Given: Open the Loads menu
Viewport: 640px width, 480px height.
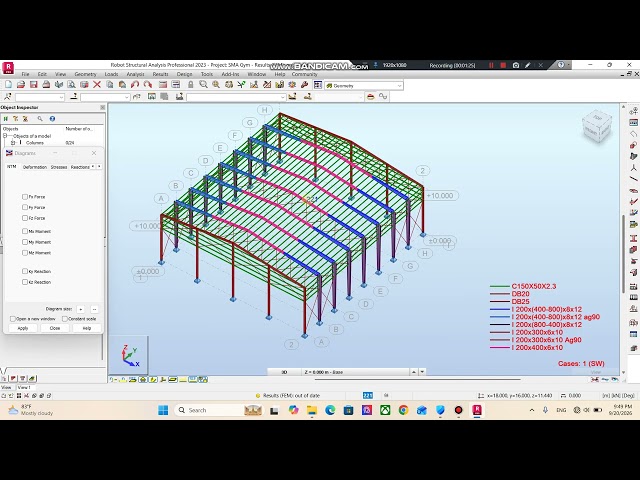Looking at the screenshot, I should [111, 74].
